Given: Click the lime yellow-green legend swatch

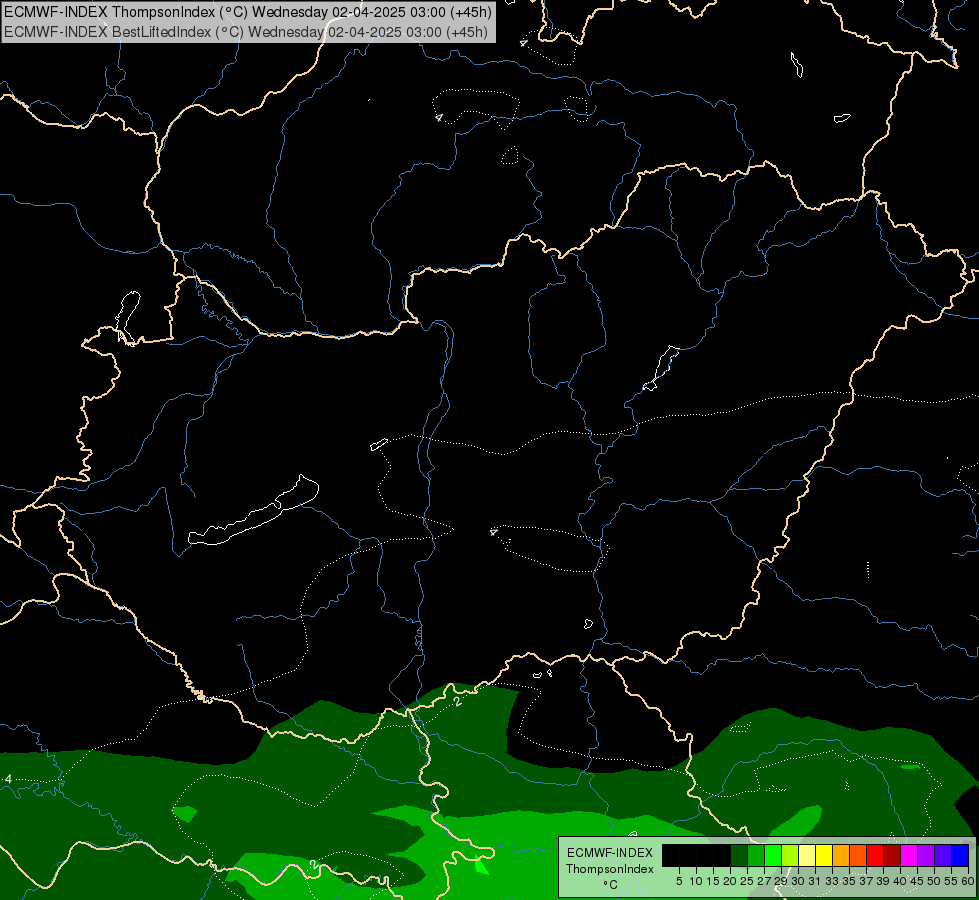Looking at the screenshot, I should 790,855.
